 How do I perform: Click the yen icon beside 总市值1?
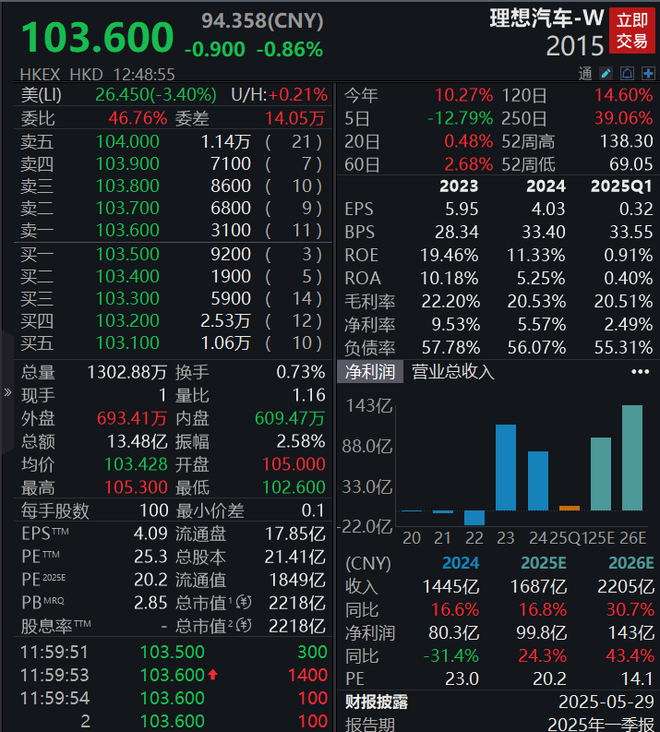click(244, 602)
